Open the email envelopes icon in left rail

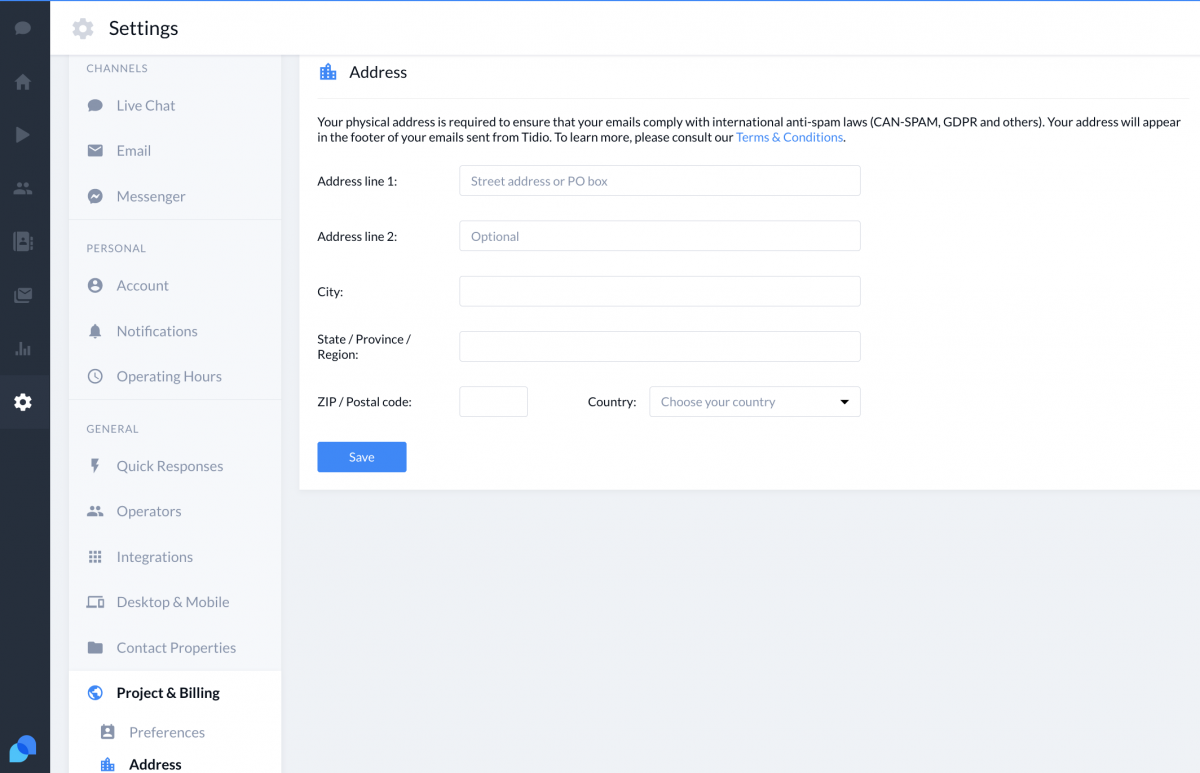(x=23, y=295)
